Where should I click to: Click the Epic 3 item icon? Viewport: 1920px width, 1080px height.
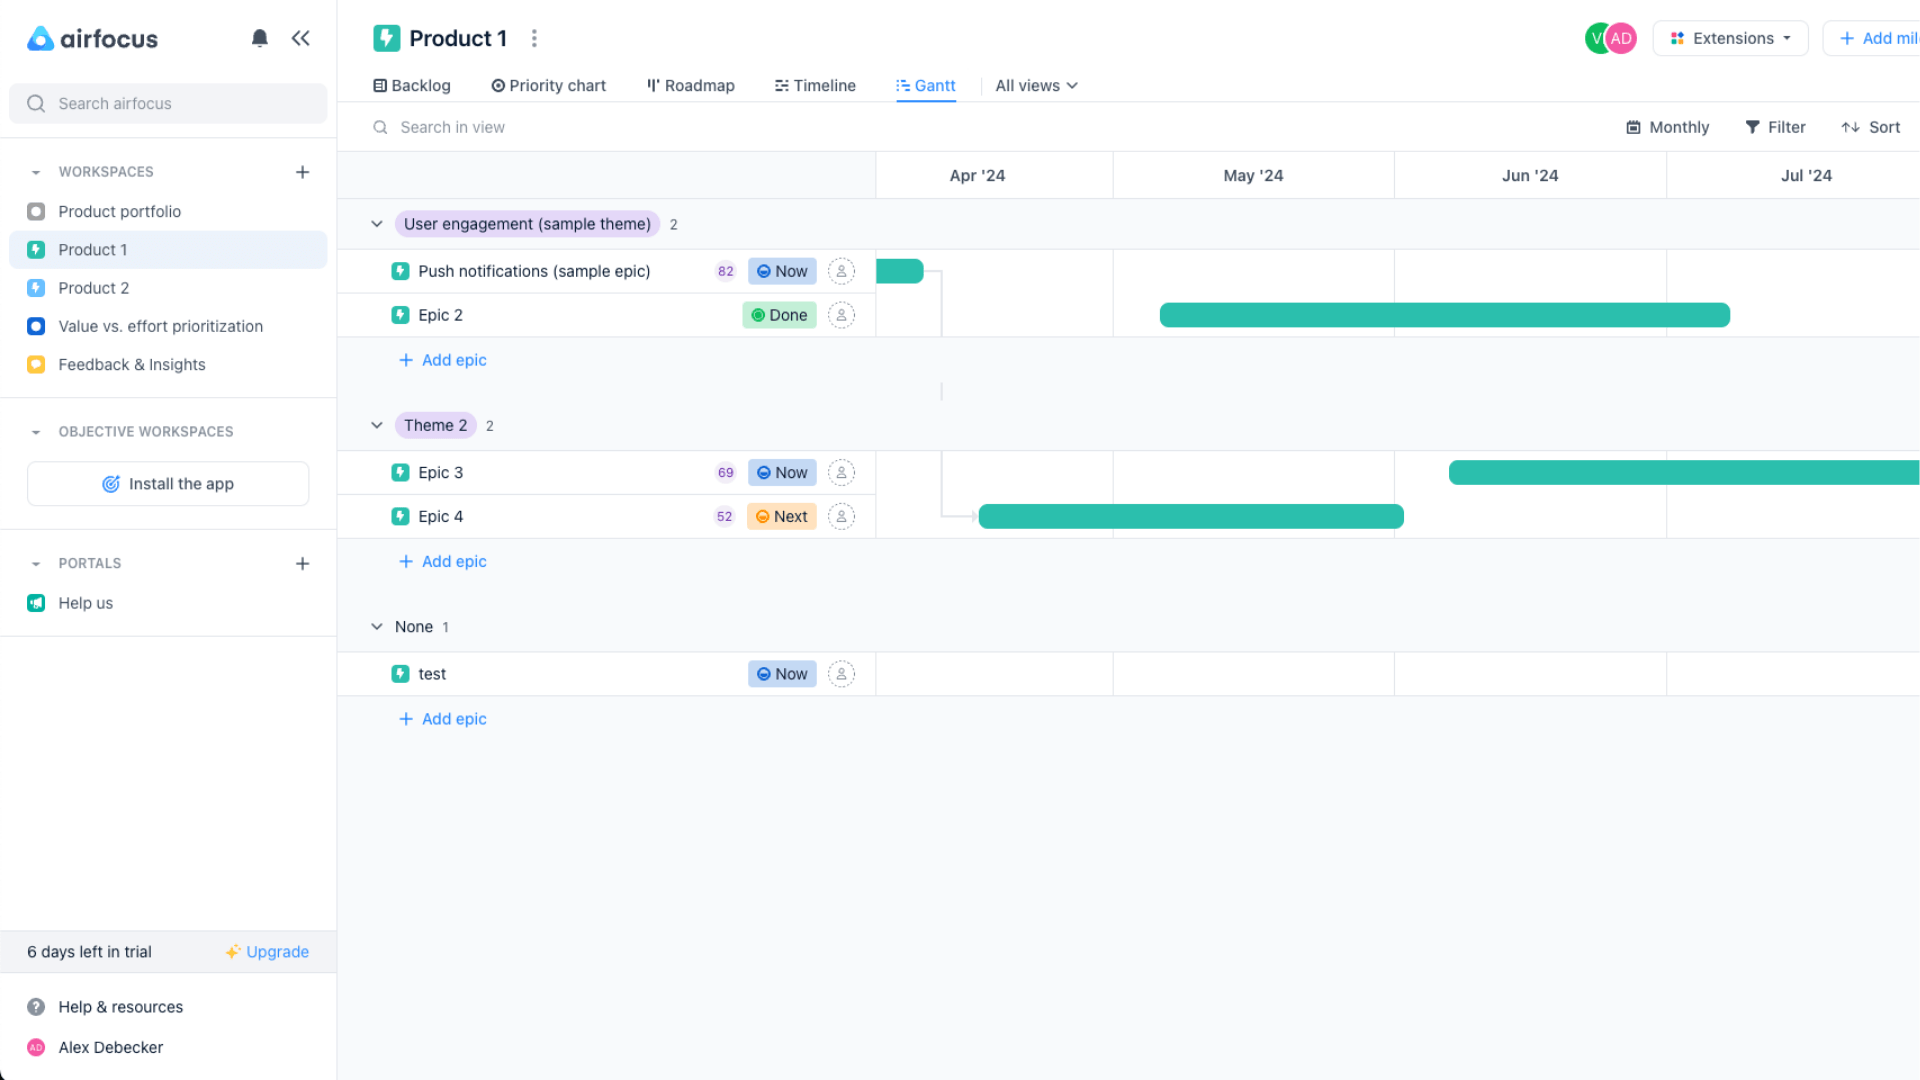[x=400, y=472]
